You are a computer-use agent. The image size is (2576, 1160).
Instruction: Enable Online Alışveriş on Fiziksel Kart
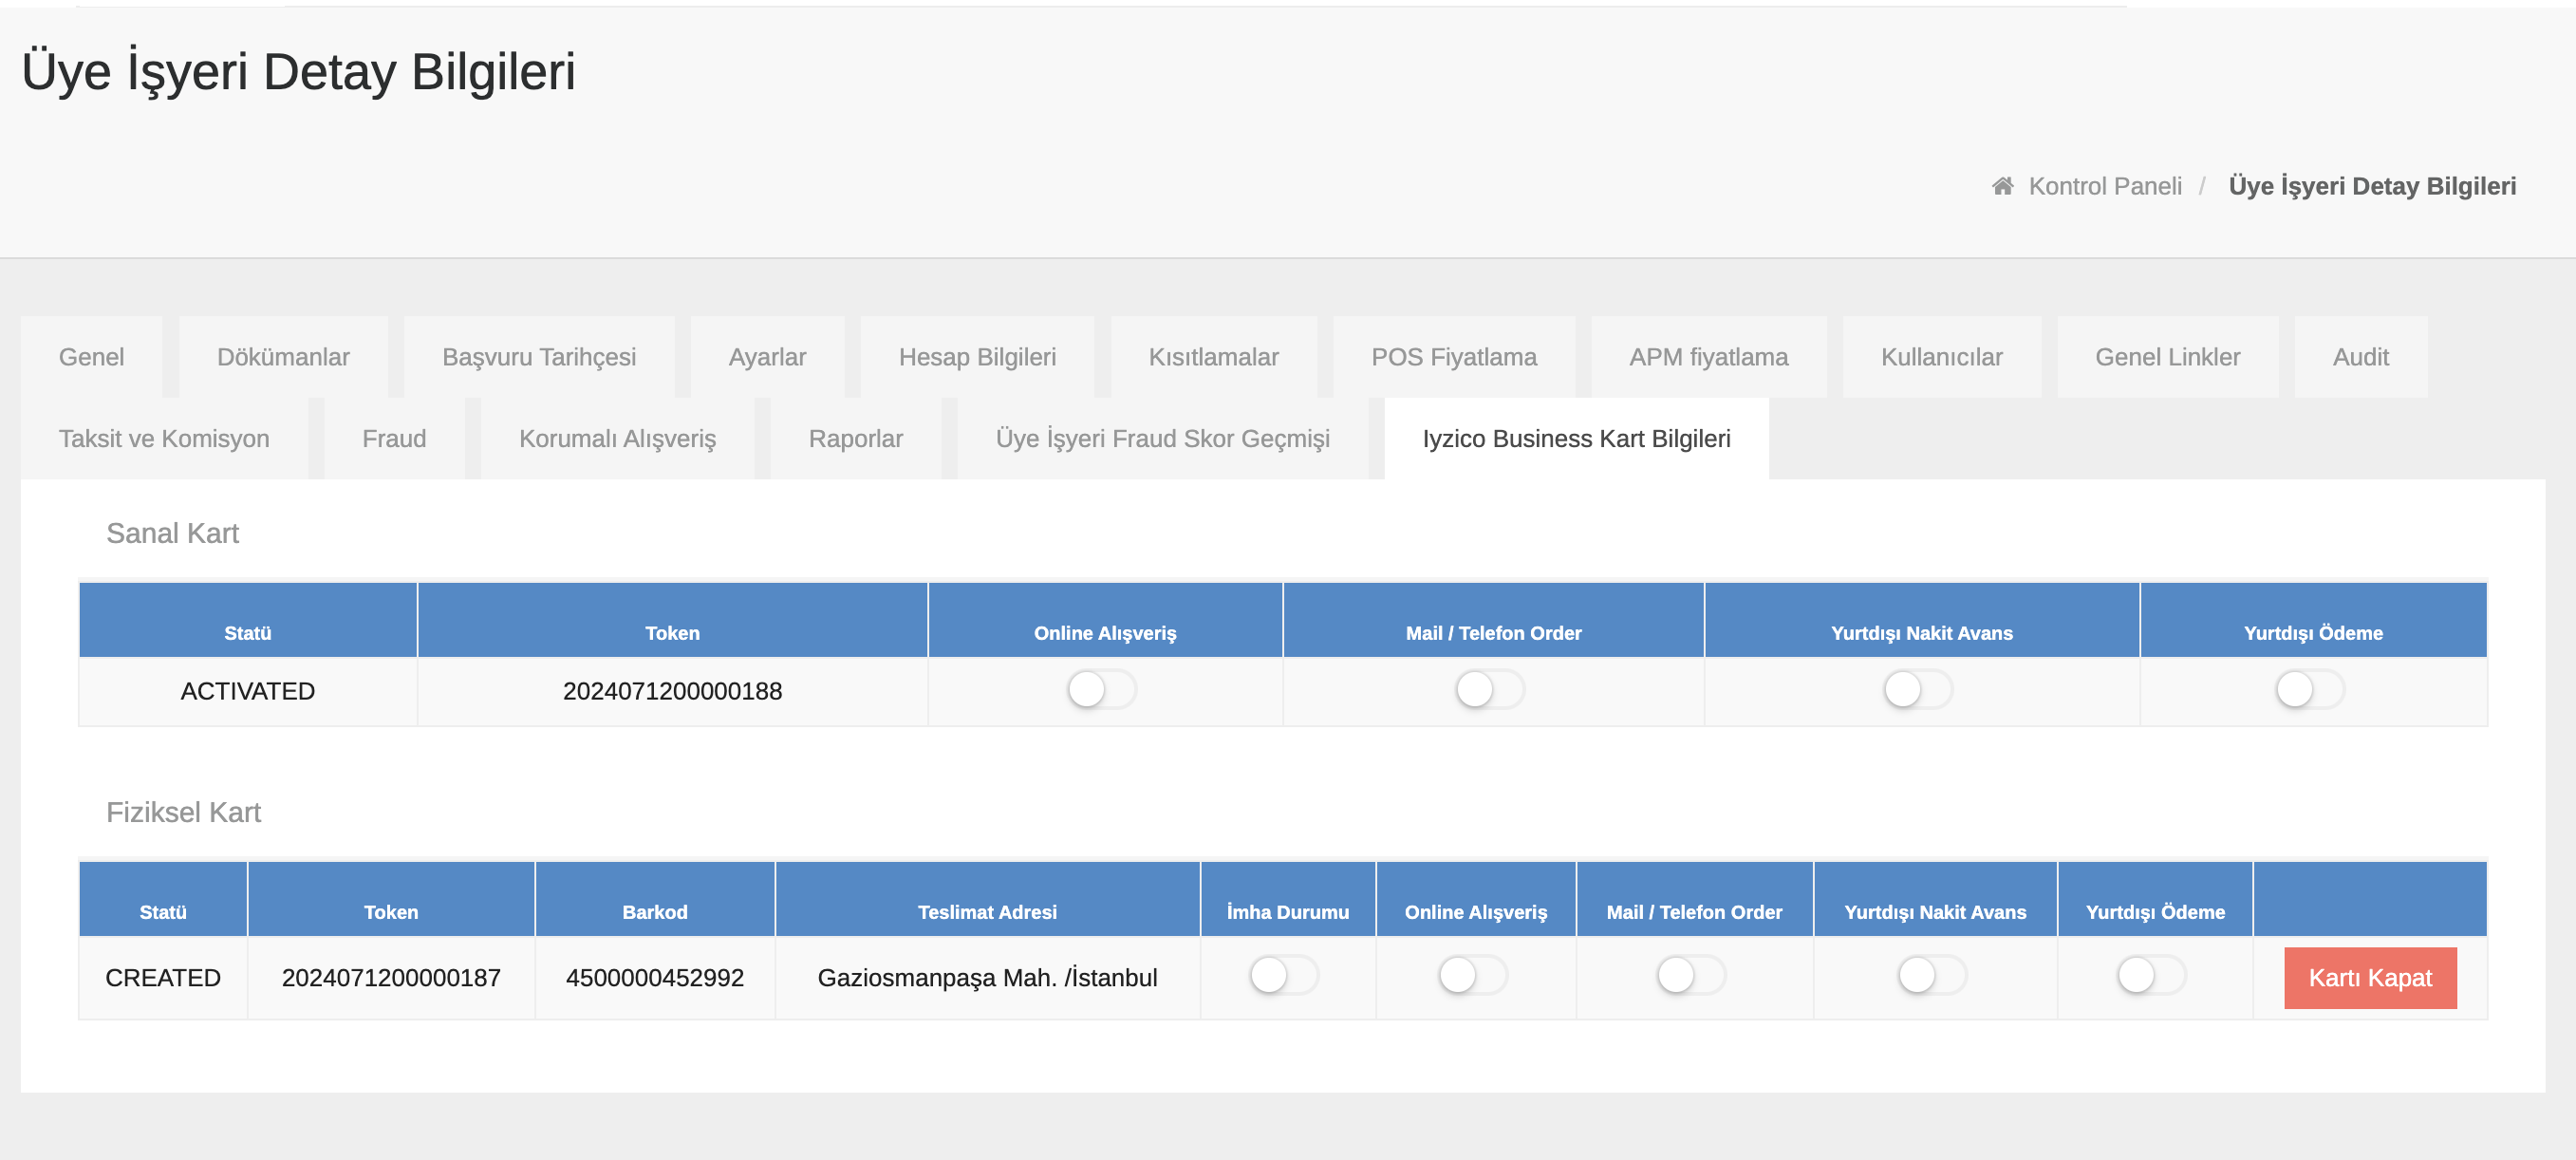[x=1472, y=975]
